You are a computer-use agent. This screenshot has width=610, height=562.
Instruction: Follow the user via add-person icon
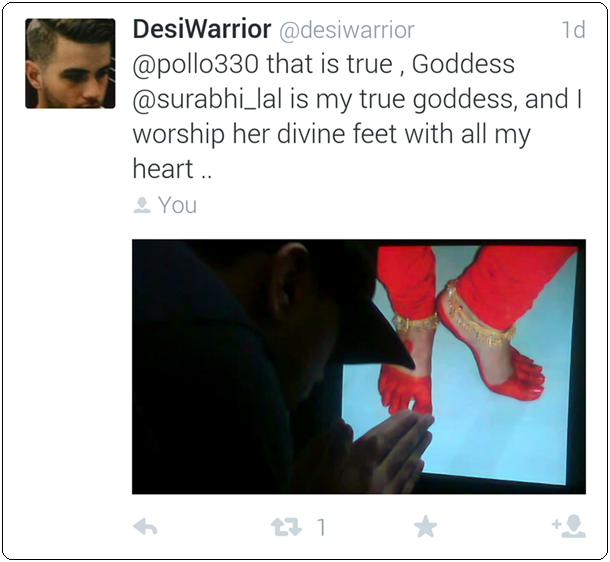569,526
